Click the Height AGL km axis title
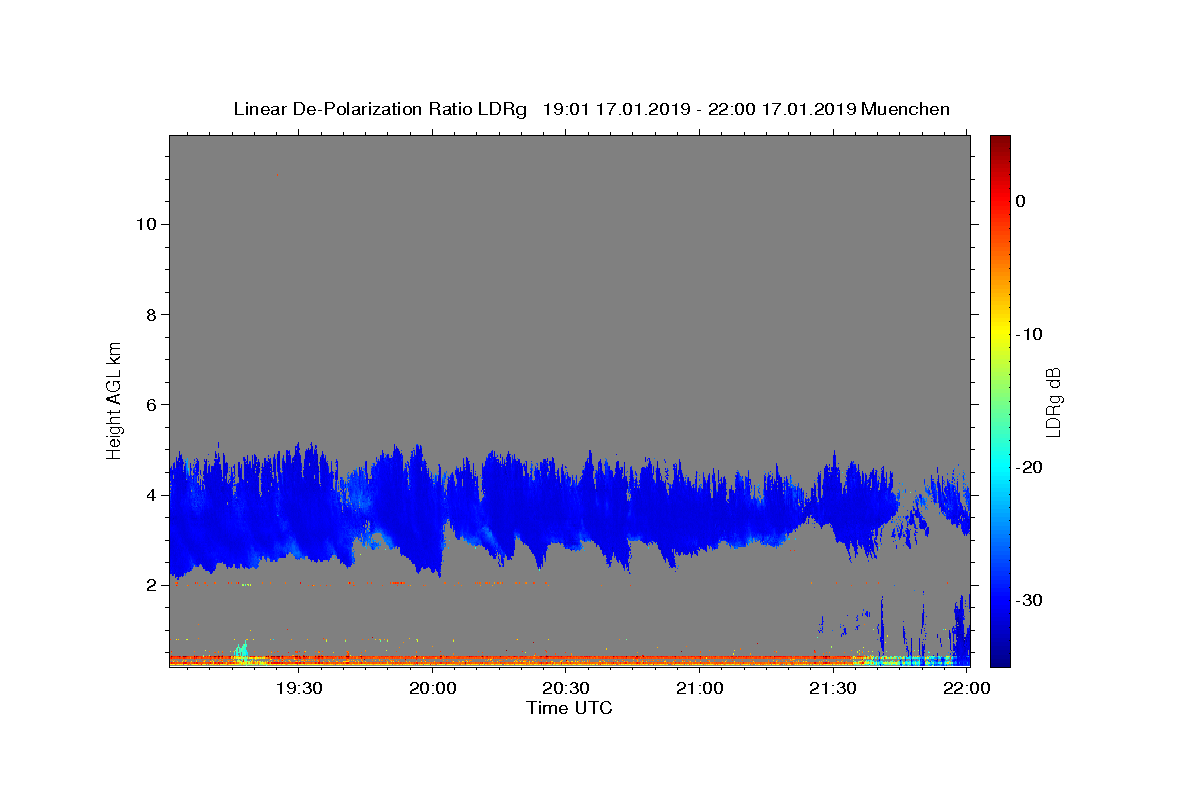 pyautogui.click(x=115, y=399)
